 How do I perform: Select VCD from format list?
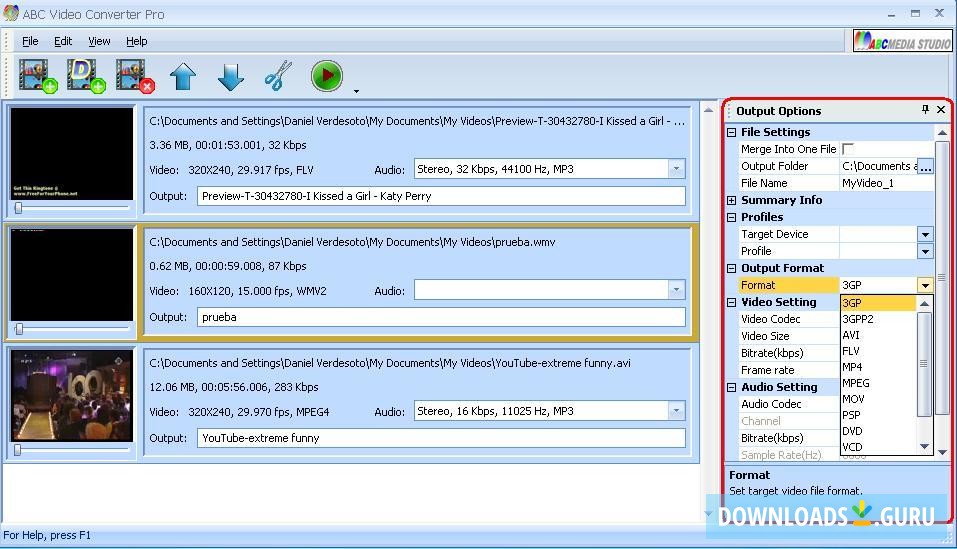click(878, 446)
